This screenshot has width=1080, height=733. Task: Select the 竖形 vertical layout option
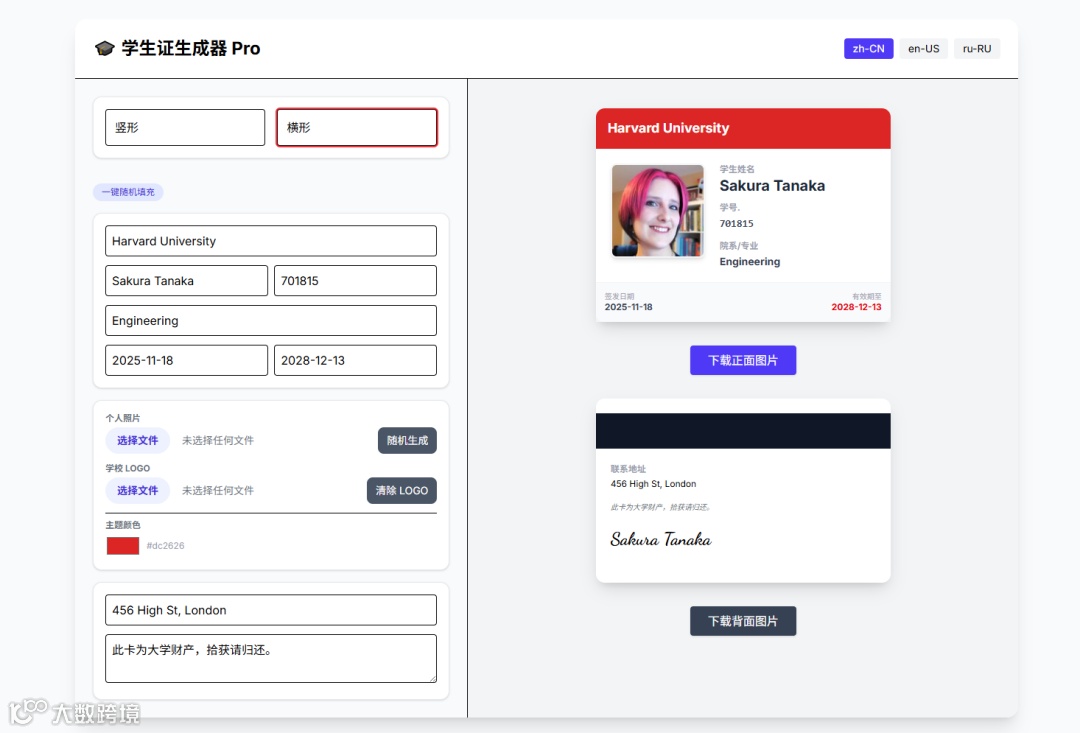185,127
